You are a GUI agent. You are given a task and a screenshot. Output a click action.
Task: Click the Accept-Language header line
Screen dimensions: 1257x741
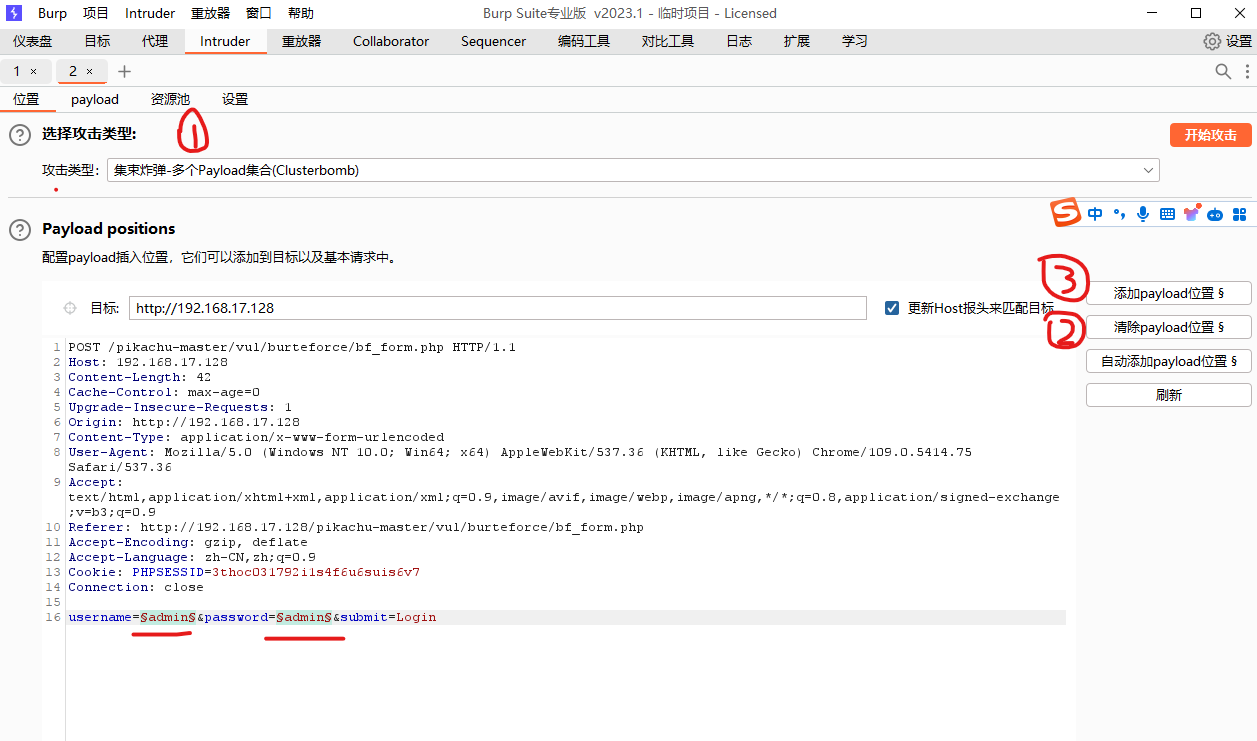pyautogui.click(x=192, y=557)
